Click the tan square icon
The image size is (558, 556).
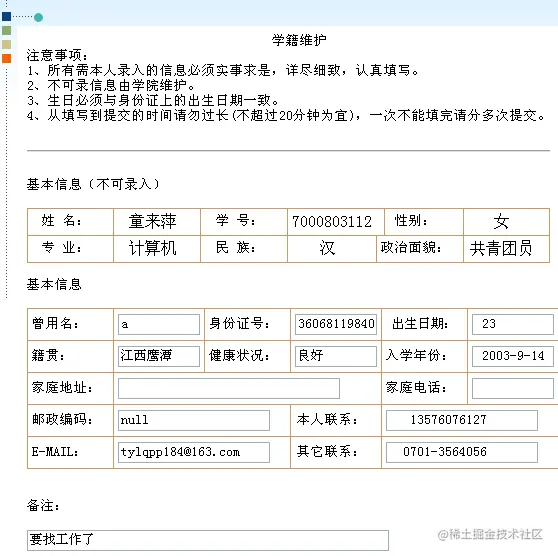(6, 44)
